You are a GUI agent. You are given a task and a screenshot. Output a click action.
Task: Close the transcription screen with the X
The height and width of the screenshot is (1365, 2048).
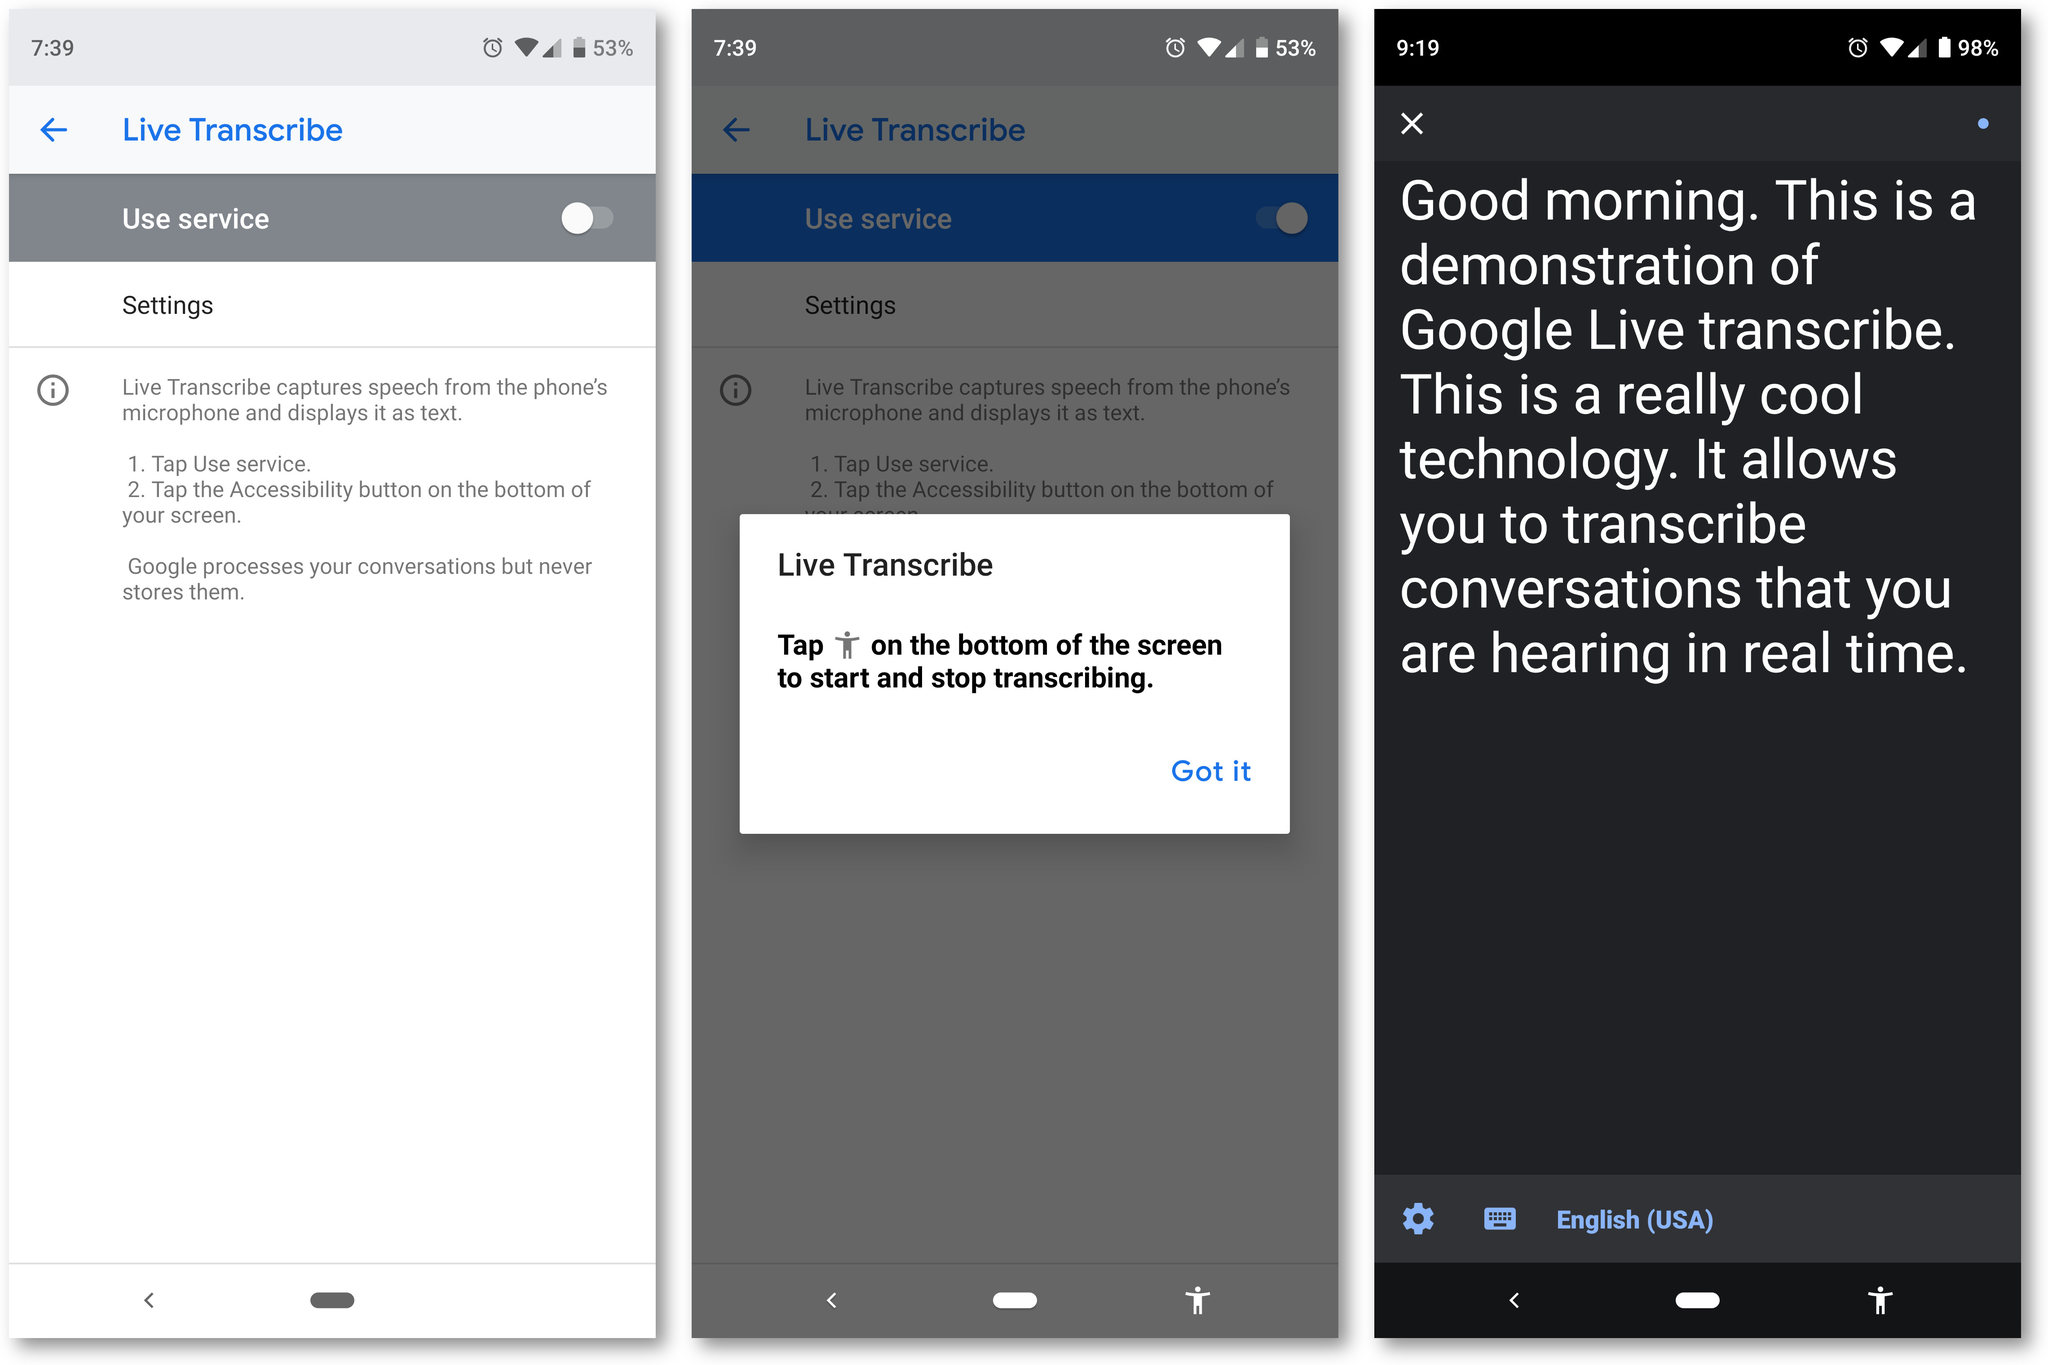pos(1413,123)
